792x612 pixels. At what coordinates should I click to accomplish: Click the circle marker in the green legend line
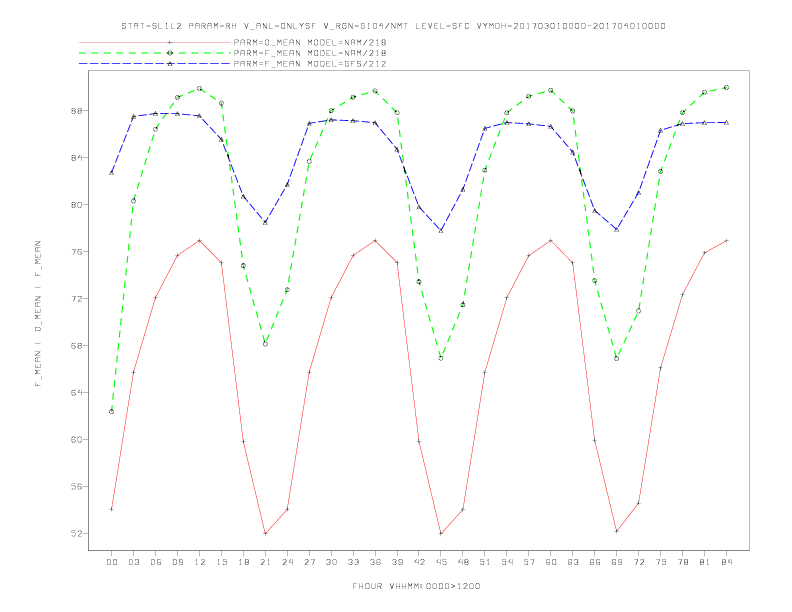click(x=170, y=53)
